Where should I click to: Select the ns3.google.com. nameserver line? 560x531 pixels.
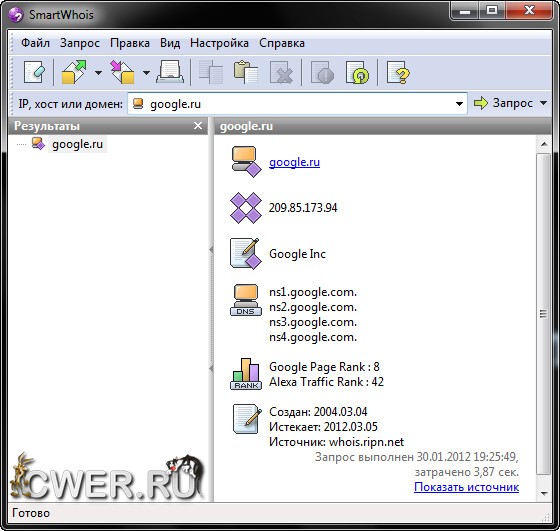313,322
